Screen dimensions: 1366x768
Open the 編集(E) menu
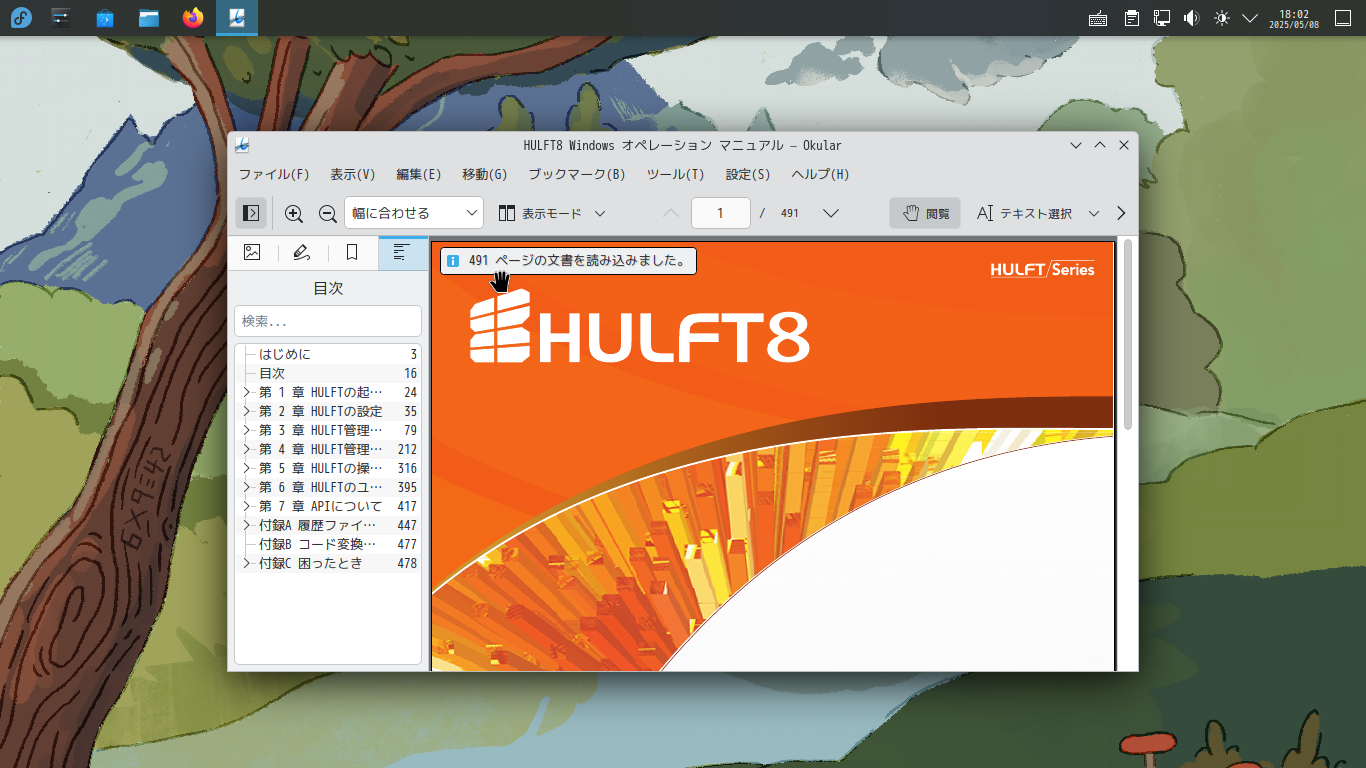[x=419, y=174]
